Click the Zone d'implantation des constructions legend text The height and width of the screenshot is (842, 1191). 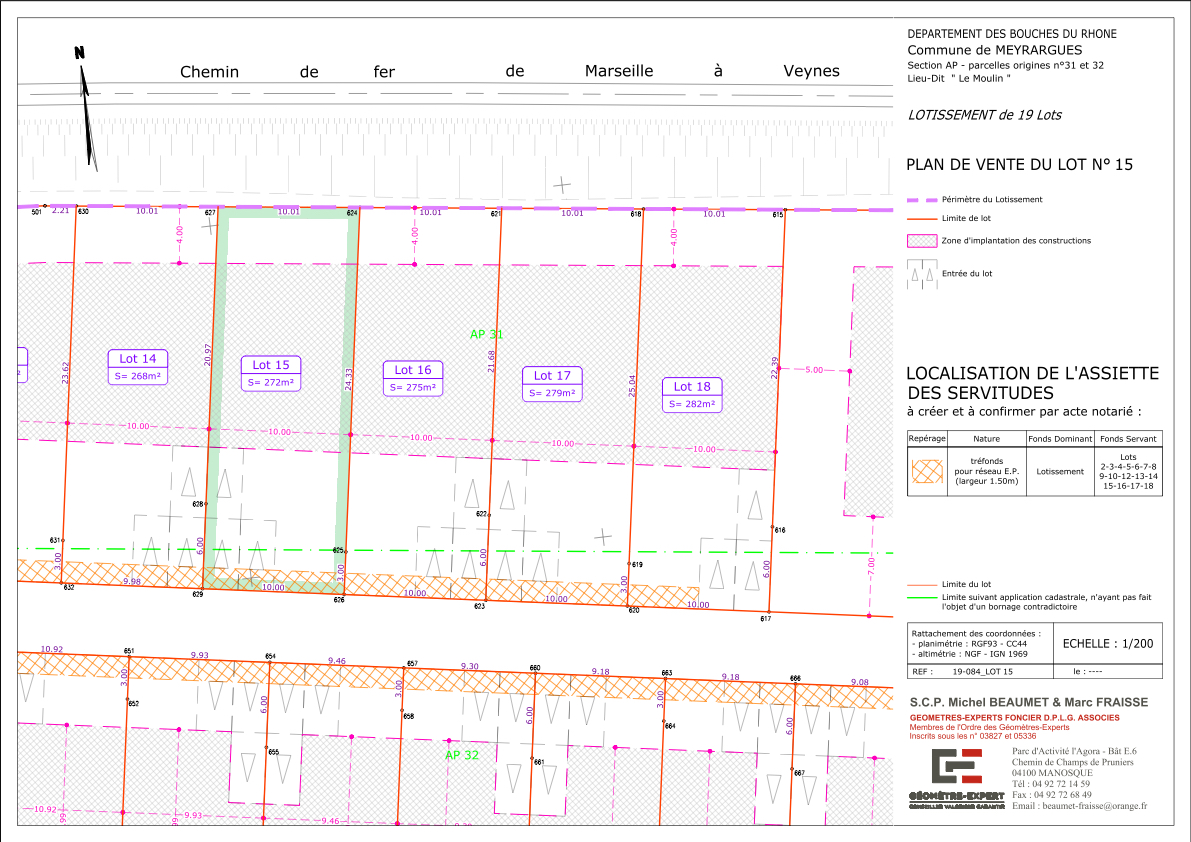(1016, 241)
